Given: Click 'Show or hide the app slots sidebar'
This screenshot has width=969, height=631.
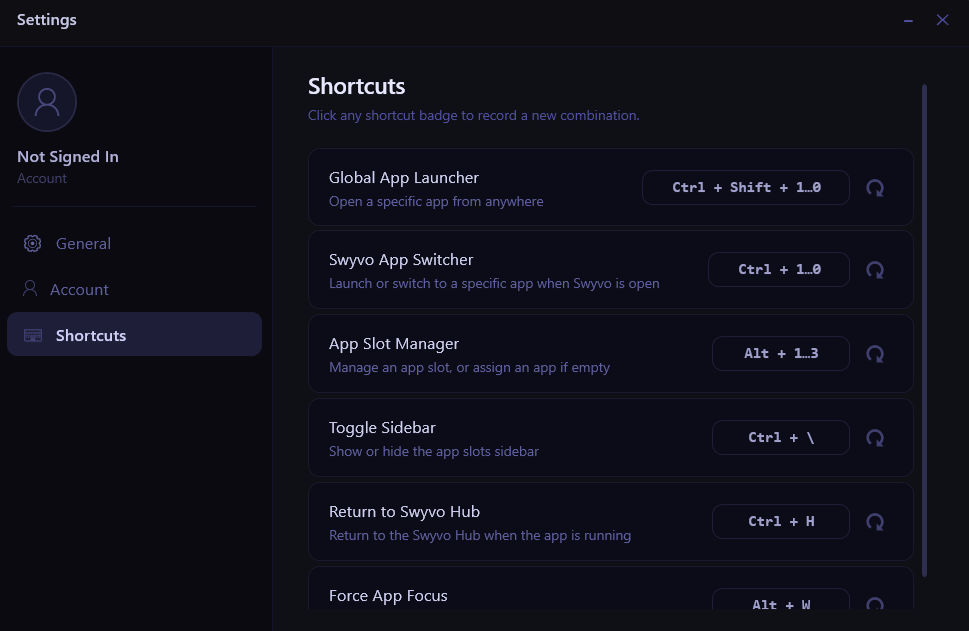Looking at the screenshot, I should (434, 452).
